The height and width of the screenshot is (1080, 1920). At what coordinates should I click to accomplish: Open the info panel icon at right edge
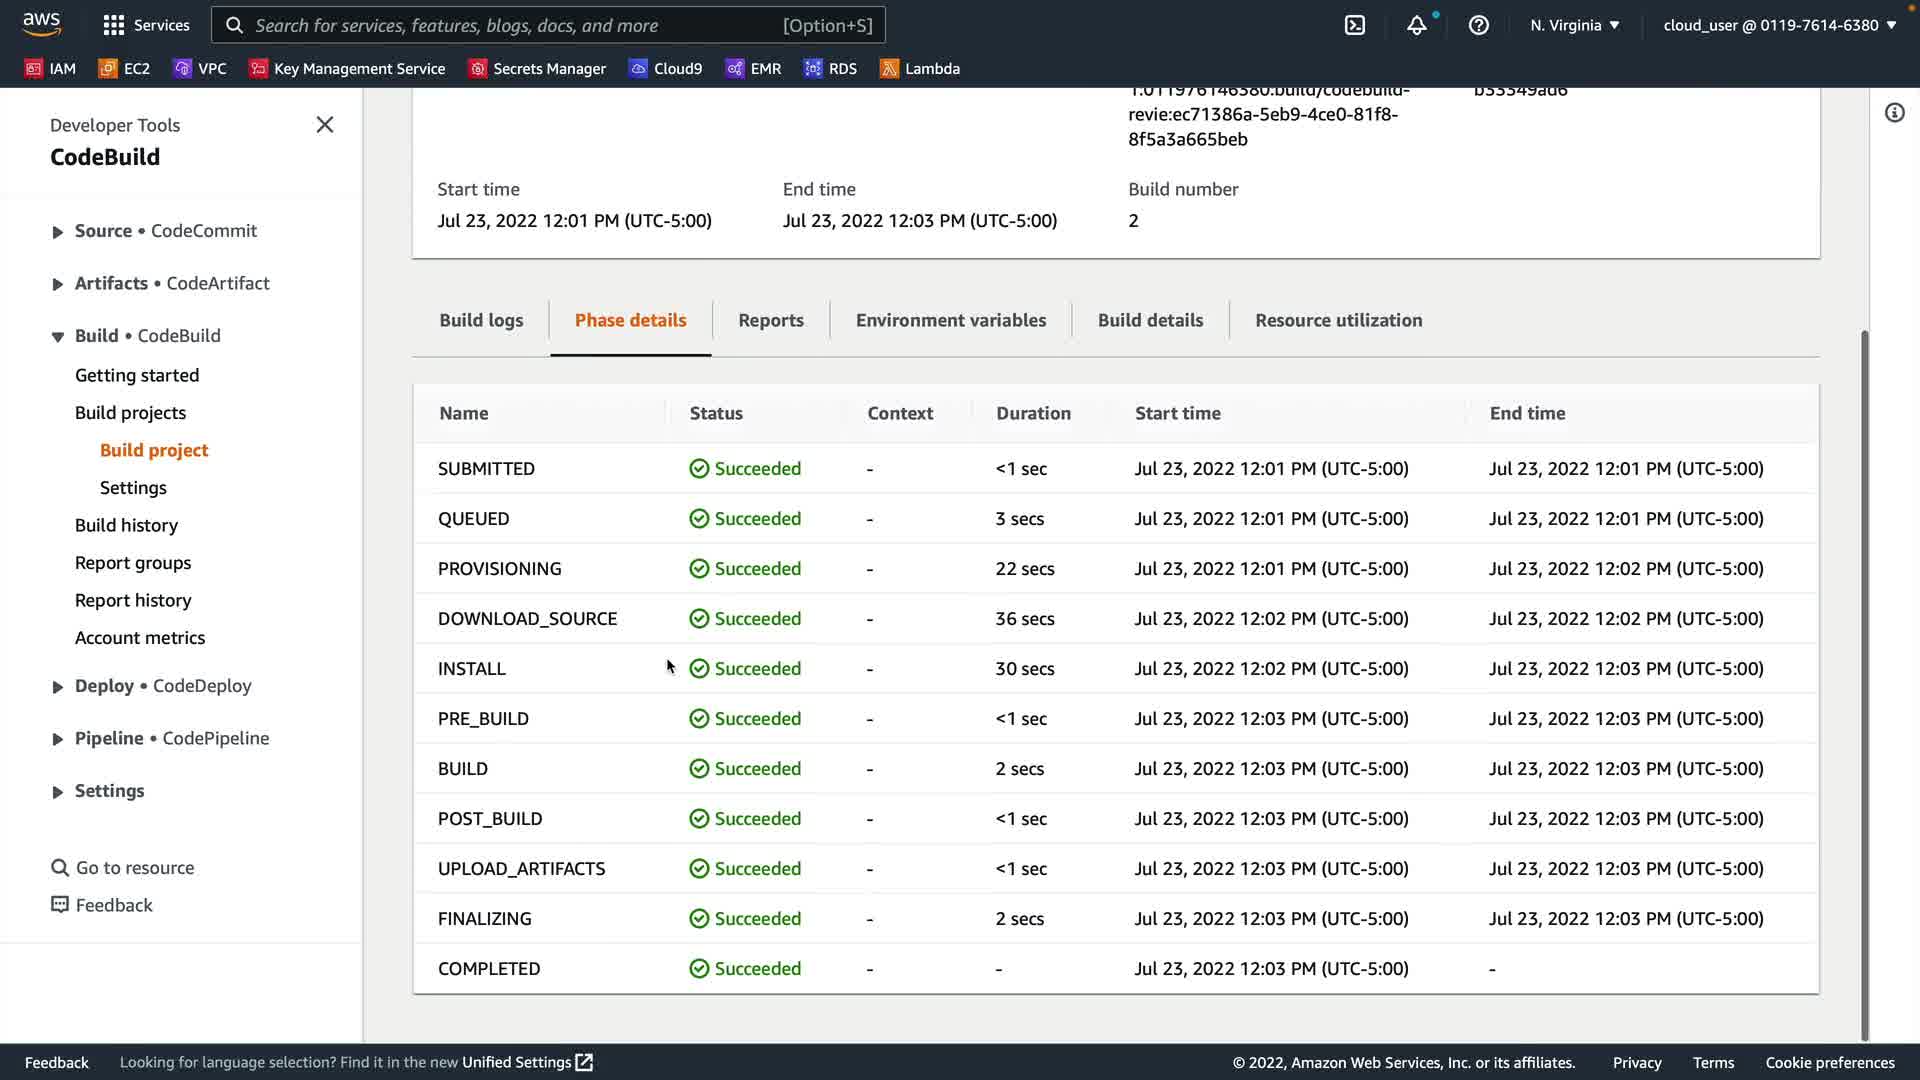(1894, 113)
